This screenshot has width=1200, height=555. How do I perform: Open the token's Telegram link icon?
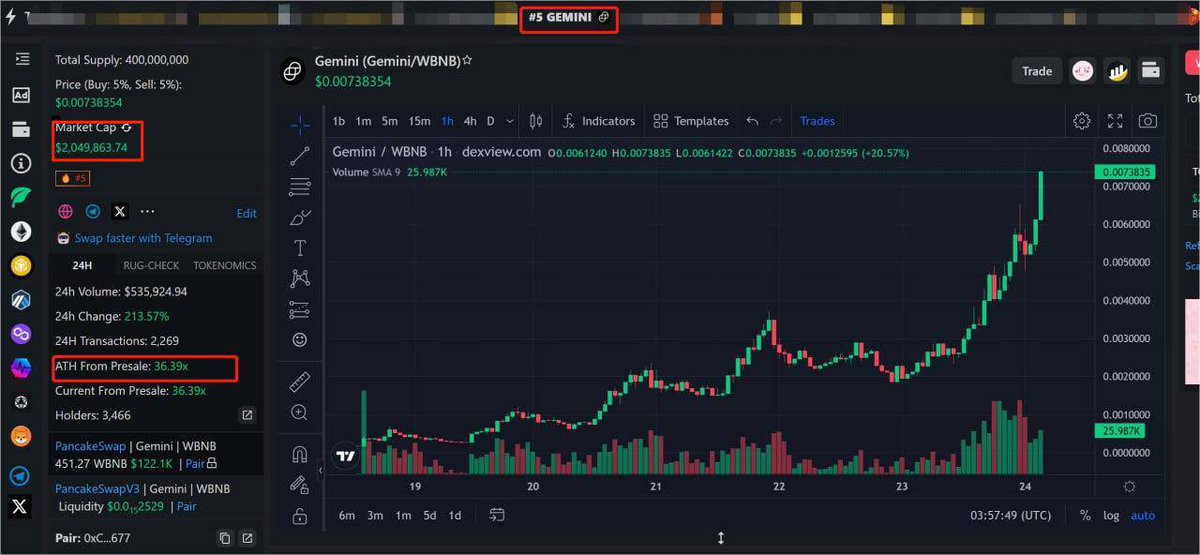(x=93, y=212)
